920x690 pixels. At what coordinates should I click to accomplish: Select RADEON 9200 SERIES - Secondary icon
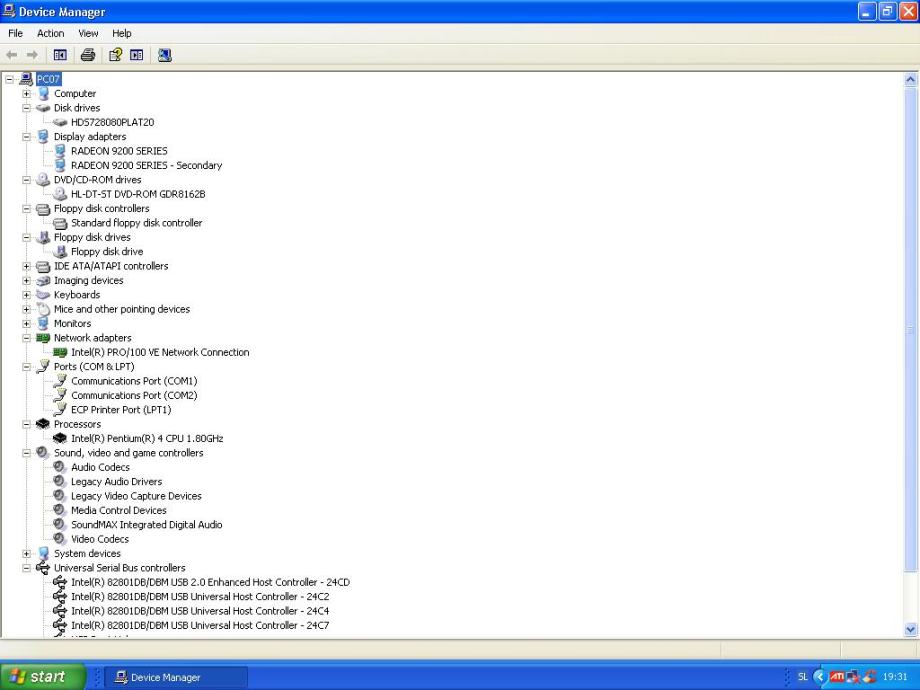point(60,165)
